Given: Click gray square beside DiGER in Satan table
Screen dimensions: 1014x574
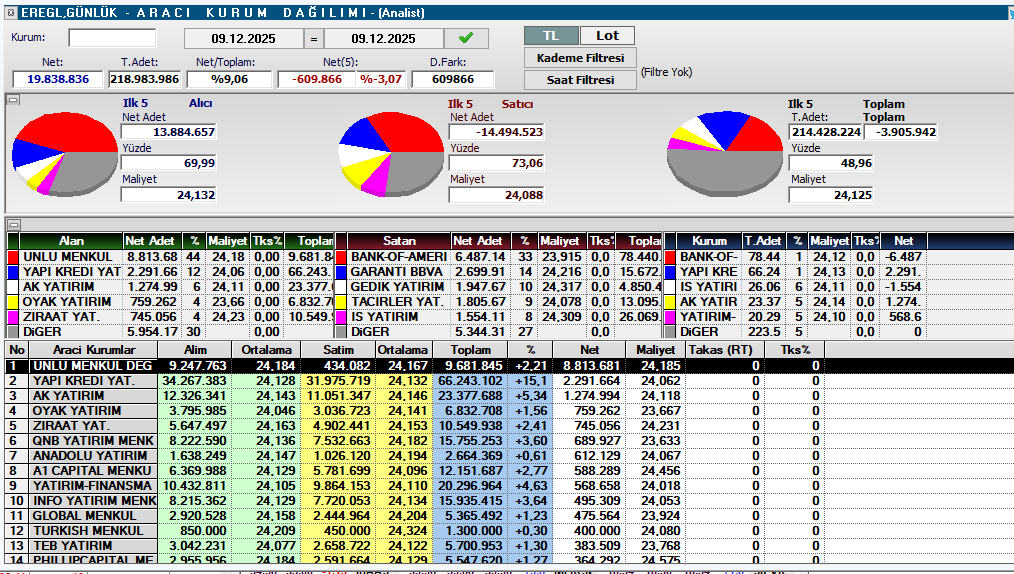Looking at the screenshot, I should [341, 332].
